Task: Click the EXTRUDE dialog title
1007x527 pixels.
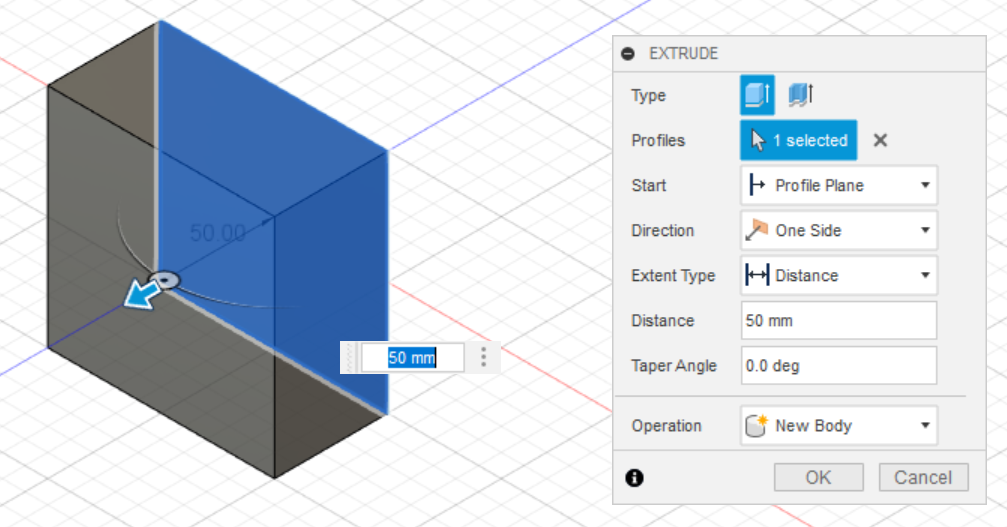Action: click(683, 53)
